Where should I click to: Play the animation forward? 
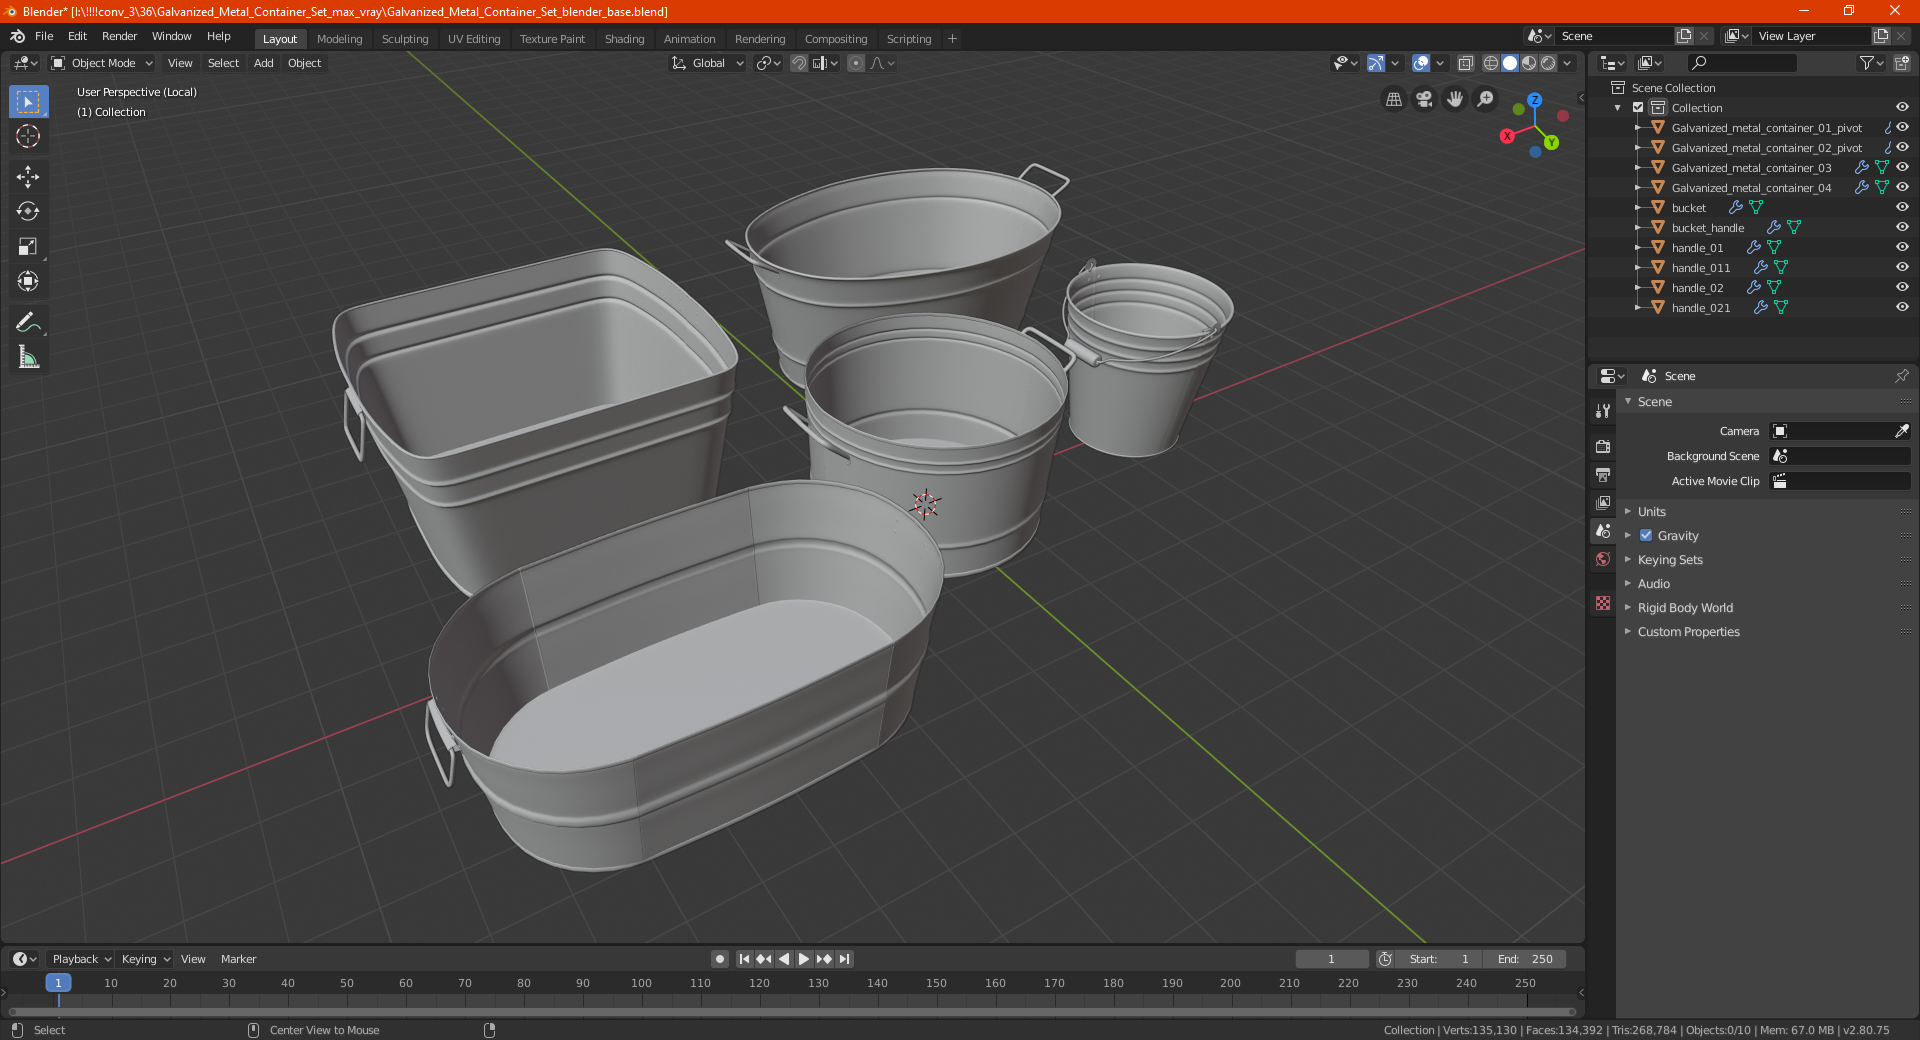804,959
